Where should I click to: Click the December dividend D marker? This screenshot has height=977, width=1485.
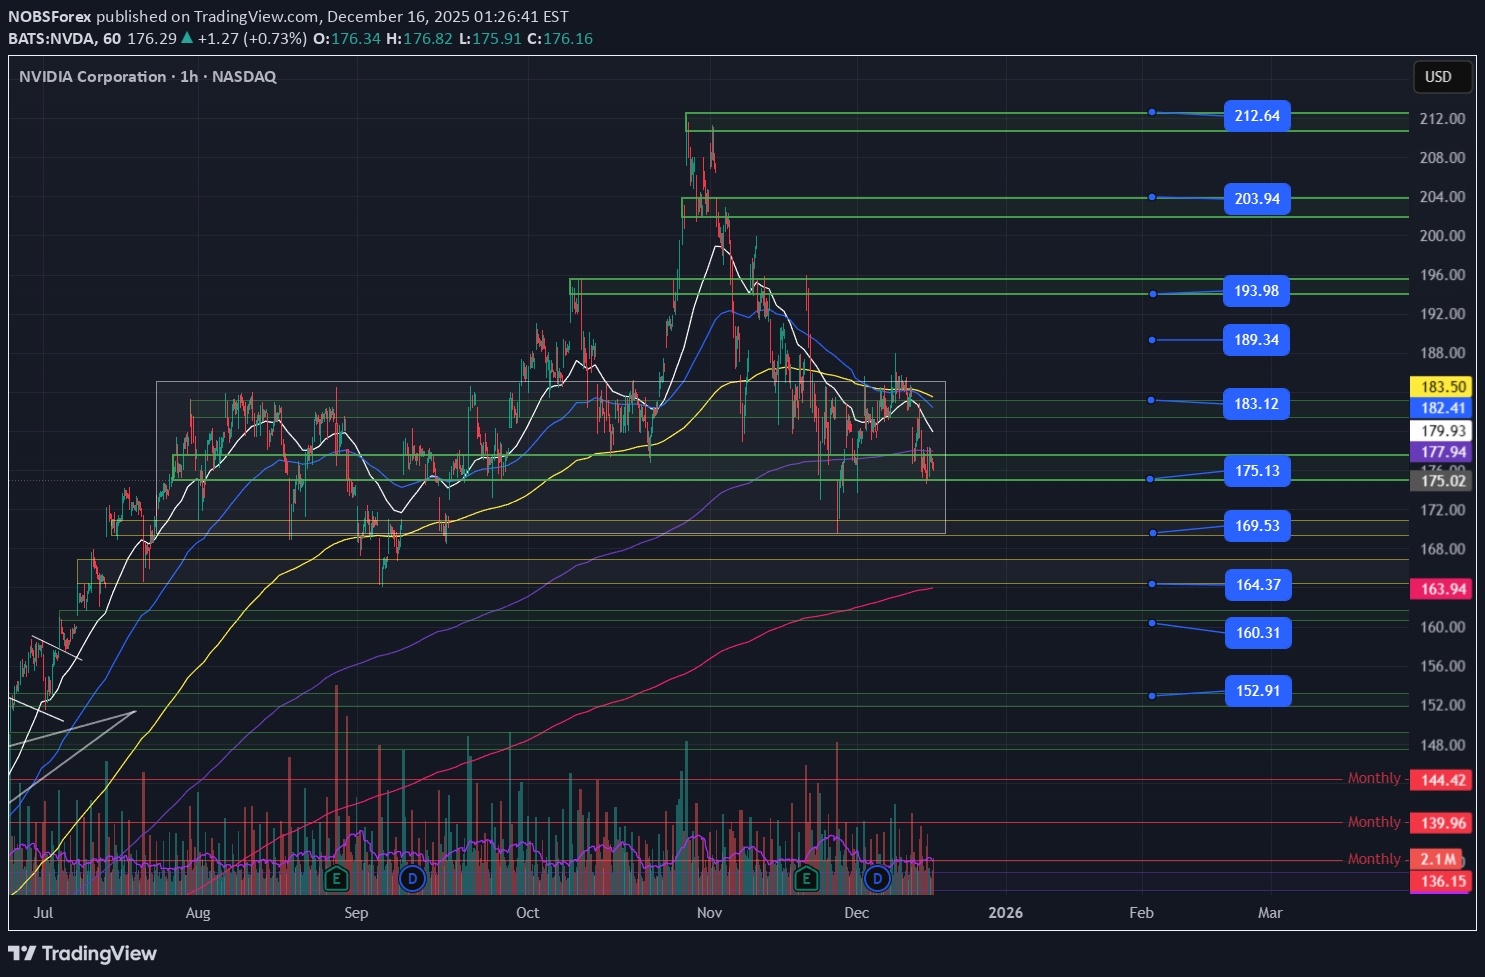877,879
